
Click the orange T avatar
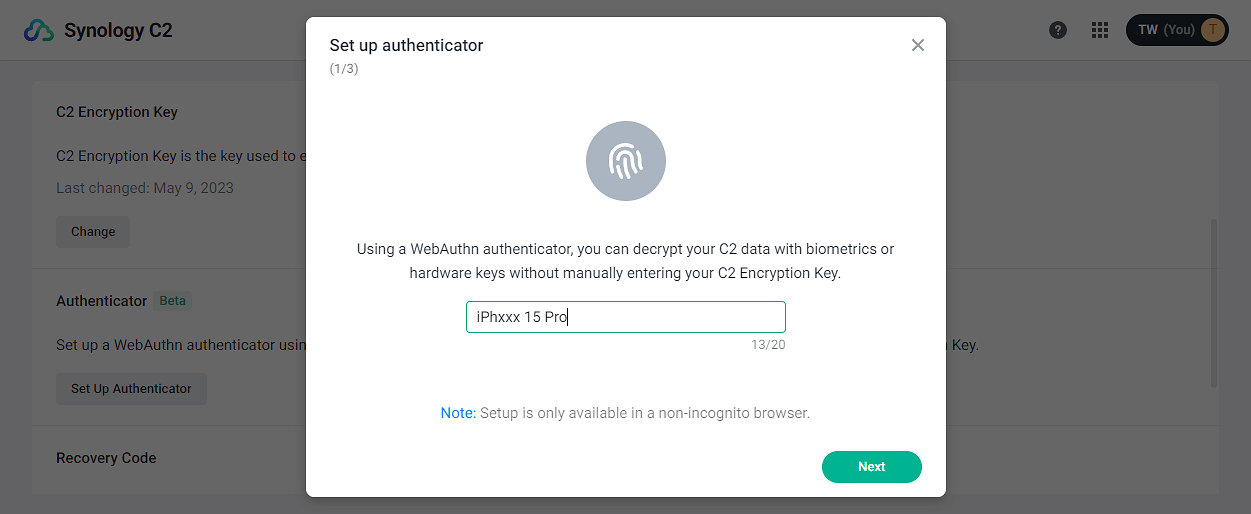click(1213, 30)
